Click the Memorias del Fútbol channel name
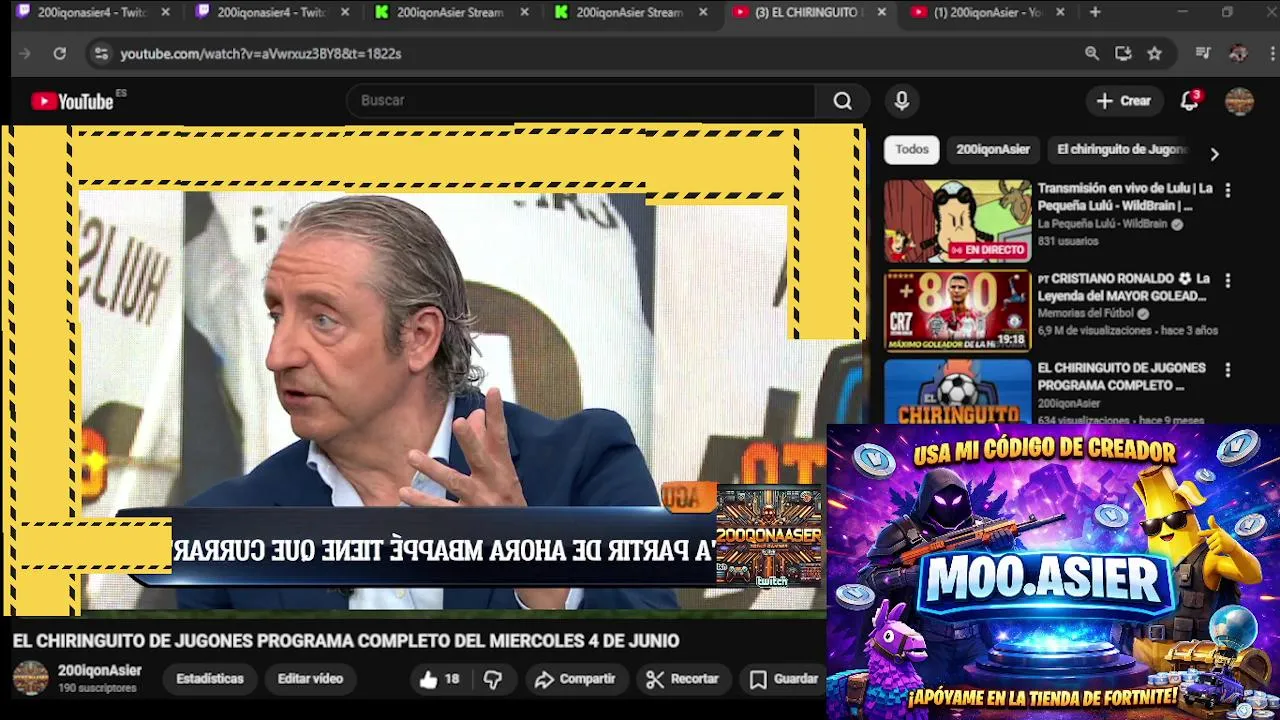Image resolution: width=1280 pixels, height=720 pixels. (x=1085, y=314)
